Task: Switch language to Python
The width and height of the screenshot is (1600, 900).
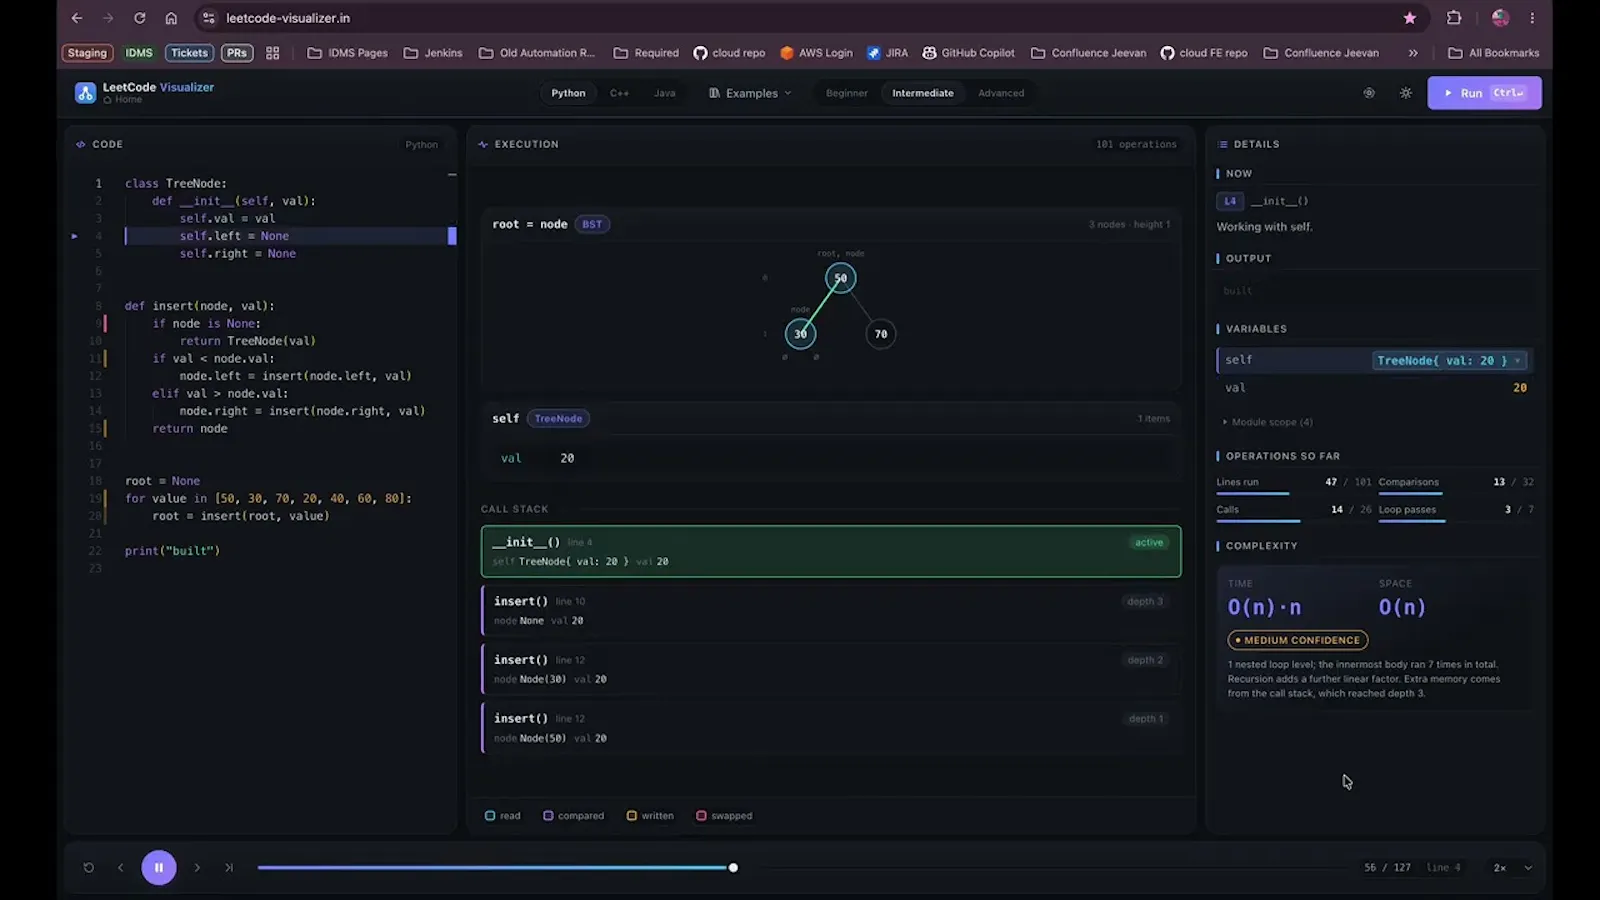Action: click(568, 93)
